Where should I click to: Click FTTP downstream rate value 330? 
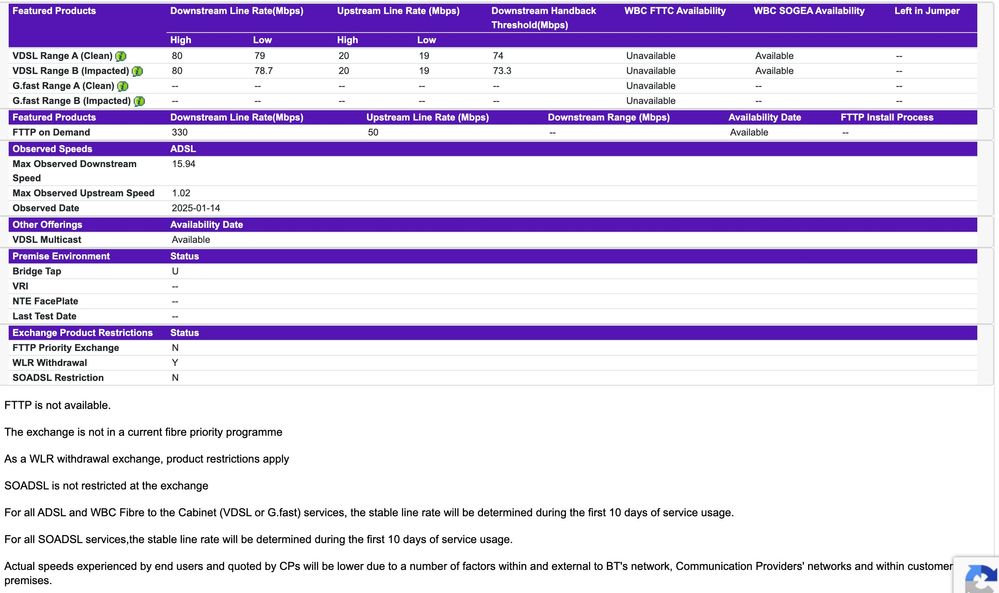180,132
